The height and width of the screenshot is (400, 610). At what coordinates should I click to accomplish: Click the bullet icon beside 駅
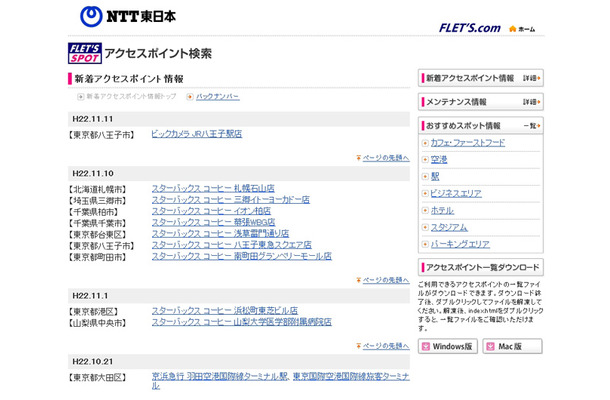click(x=425, y=177)
